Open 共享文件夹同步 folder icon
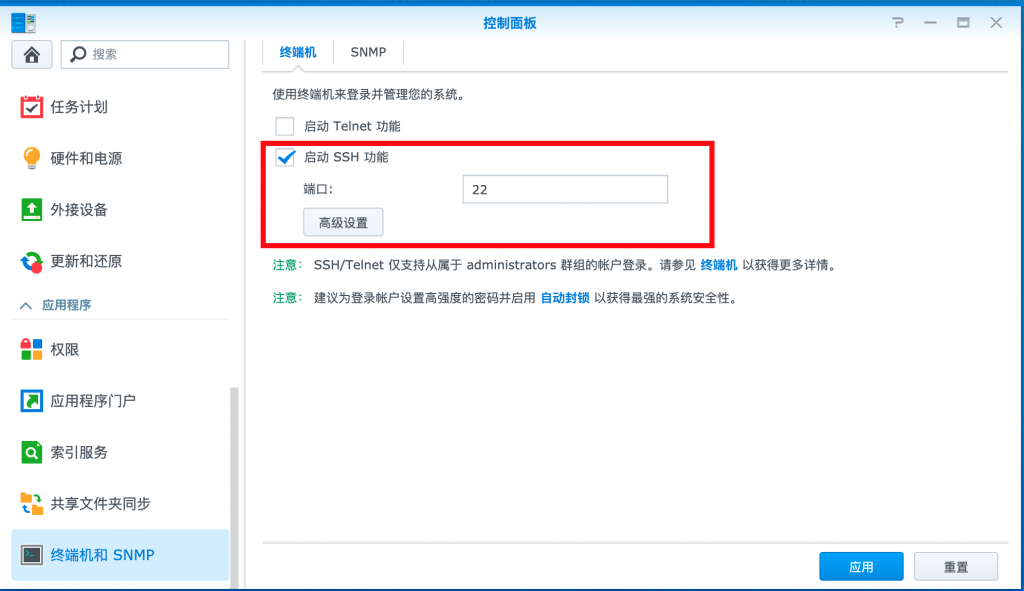Screen dimensions: 1024x591 click(x=32, y=503)
